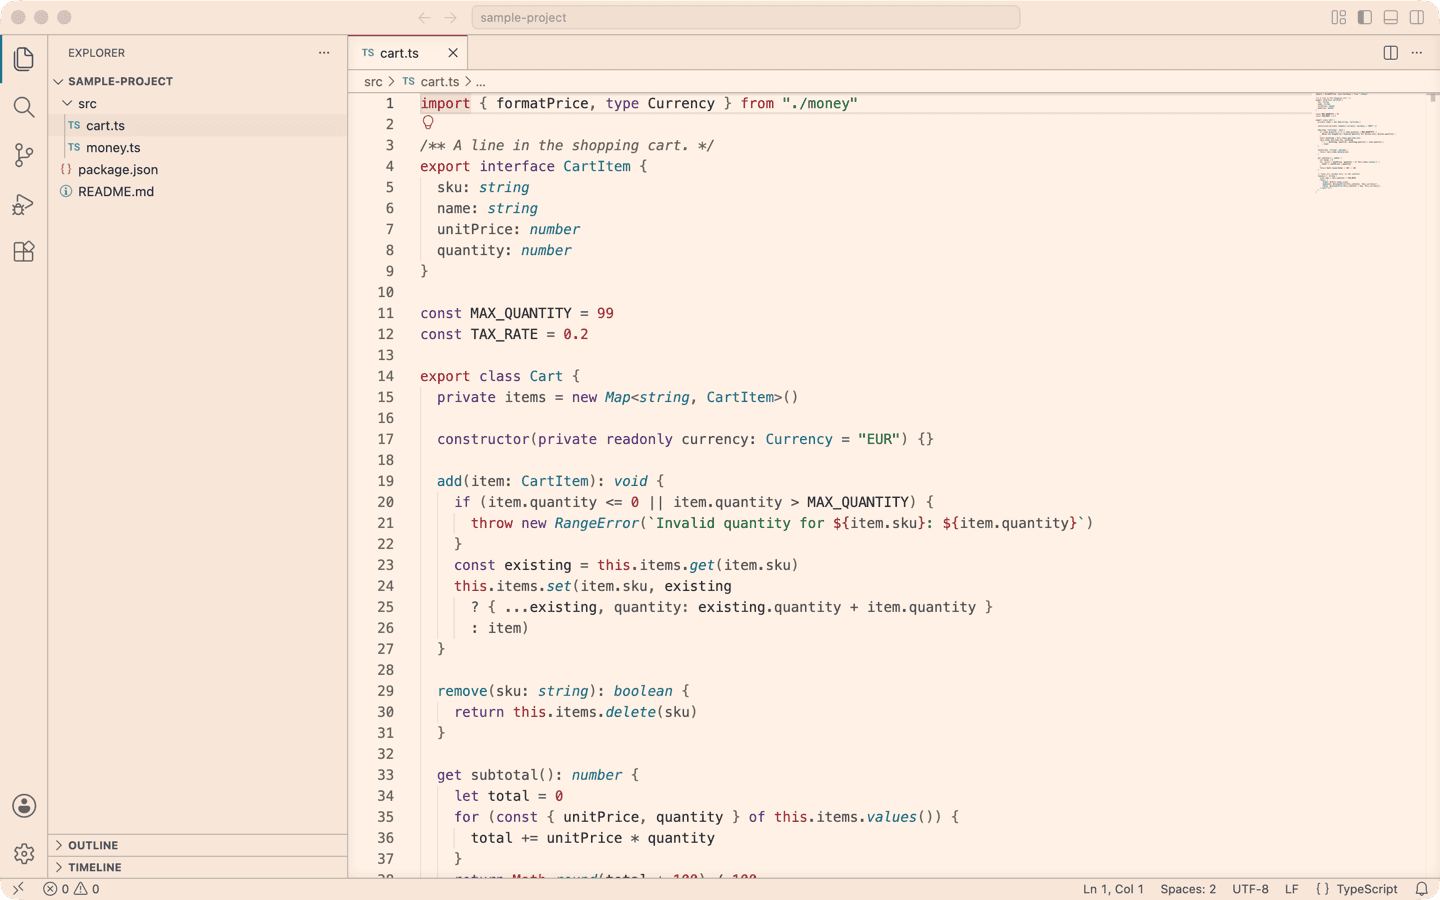Show notifications via bell icon
The height and width of the screenshot is (900, 1440).
tap(1421, 889)
